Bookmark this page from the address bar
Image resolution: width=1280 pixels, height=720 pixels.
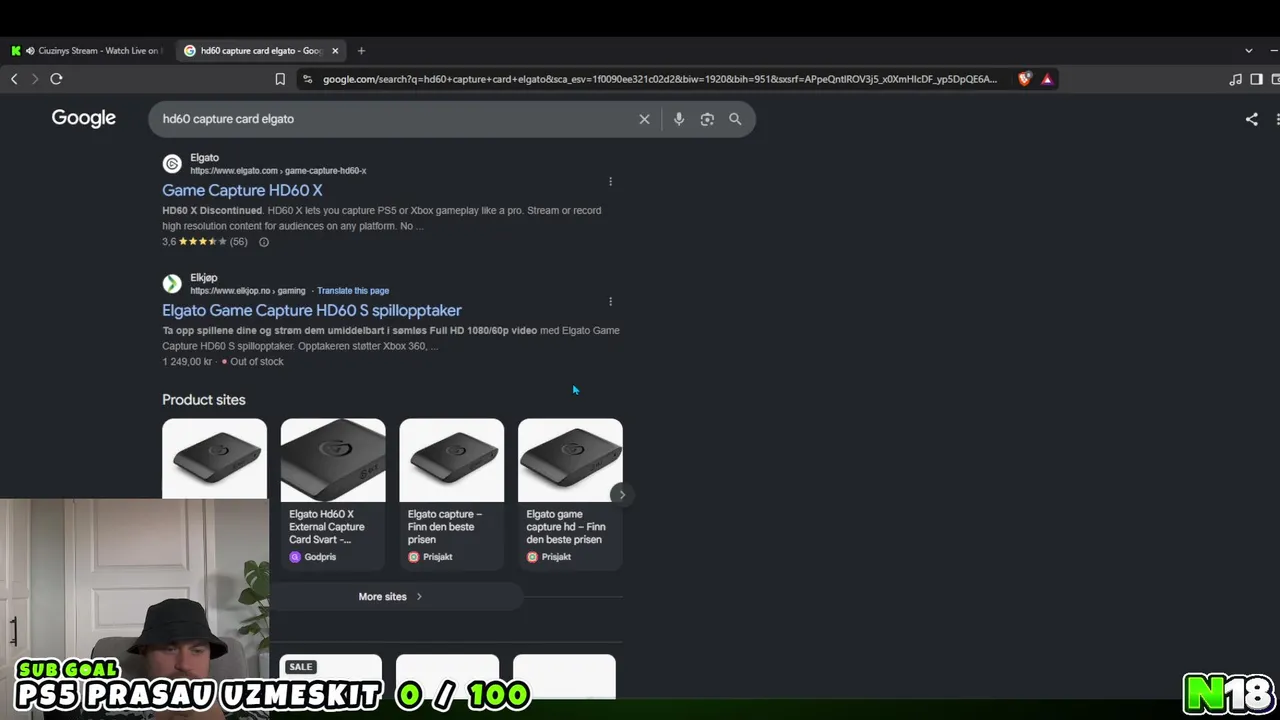click(x=280, y=79)
